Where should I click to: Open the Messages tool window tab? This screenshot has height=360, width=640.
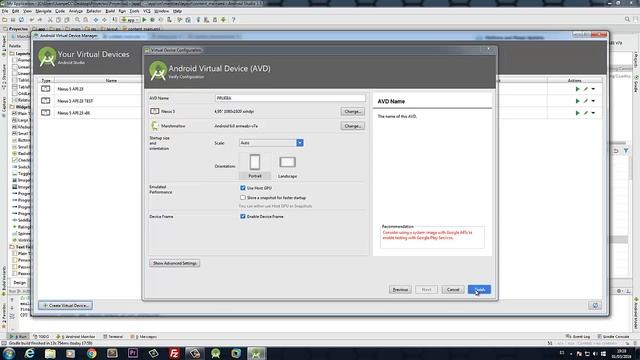144,336
